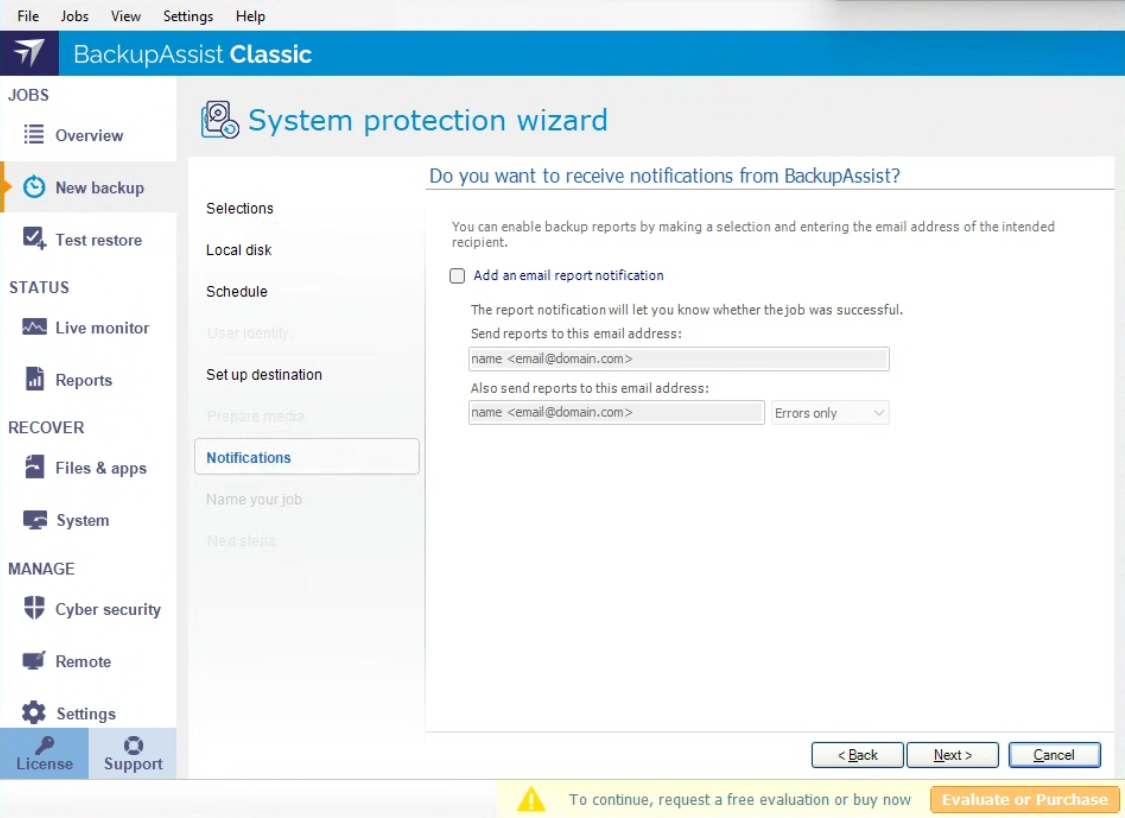Click the Overview list icon
This screenshot has width=1125, height=818.
point(34,135)
